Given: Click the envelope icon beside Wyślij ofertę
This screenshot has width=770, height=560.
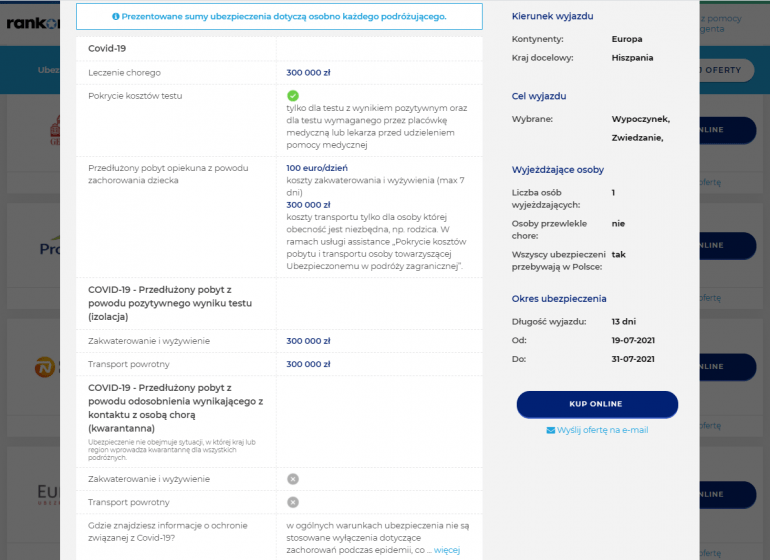Looking at the screenshot, I should (x=550, y=430).
